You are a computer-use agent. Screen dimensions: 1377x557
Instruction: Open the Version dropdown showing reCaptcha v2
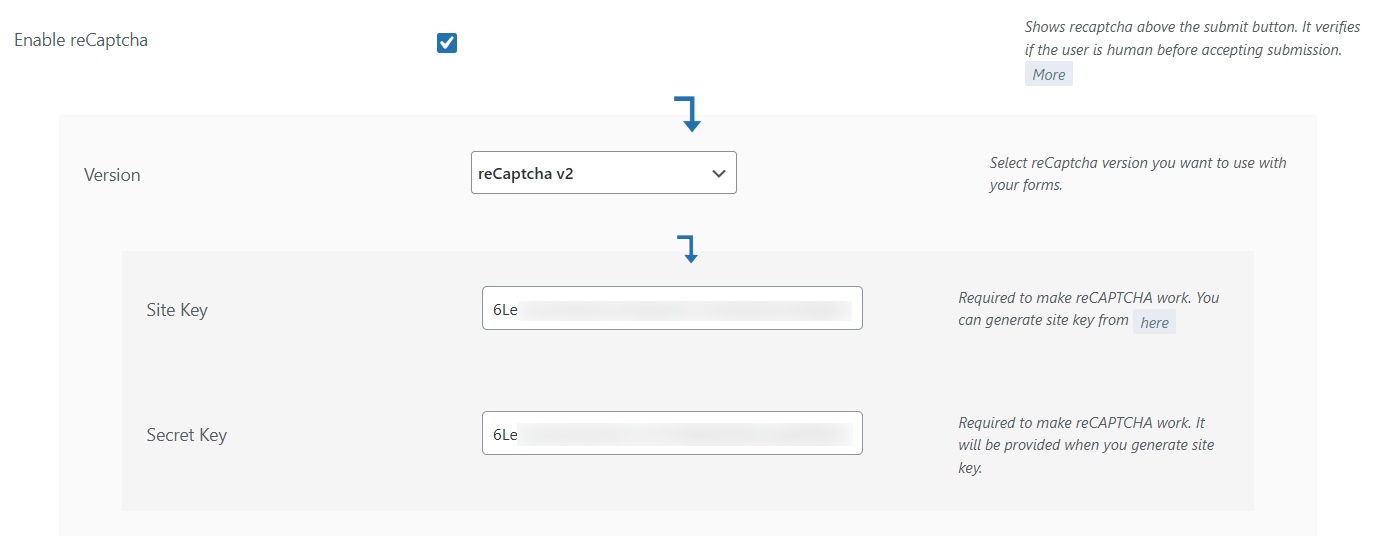pos(603,173)
